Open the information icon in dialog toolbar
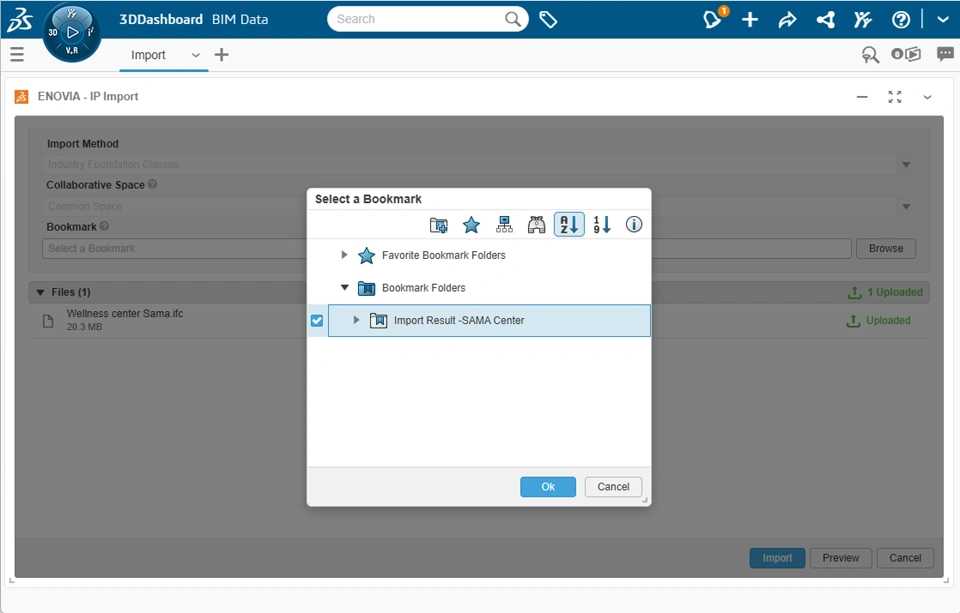The height and width of the screenshot is (613, 960). pyautogui.click(x=634, y=225)
